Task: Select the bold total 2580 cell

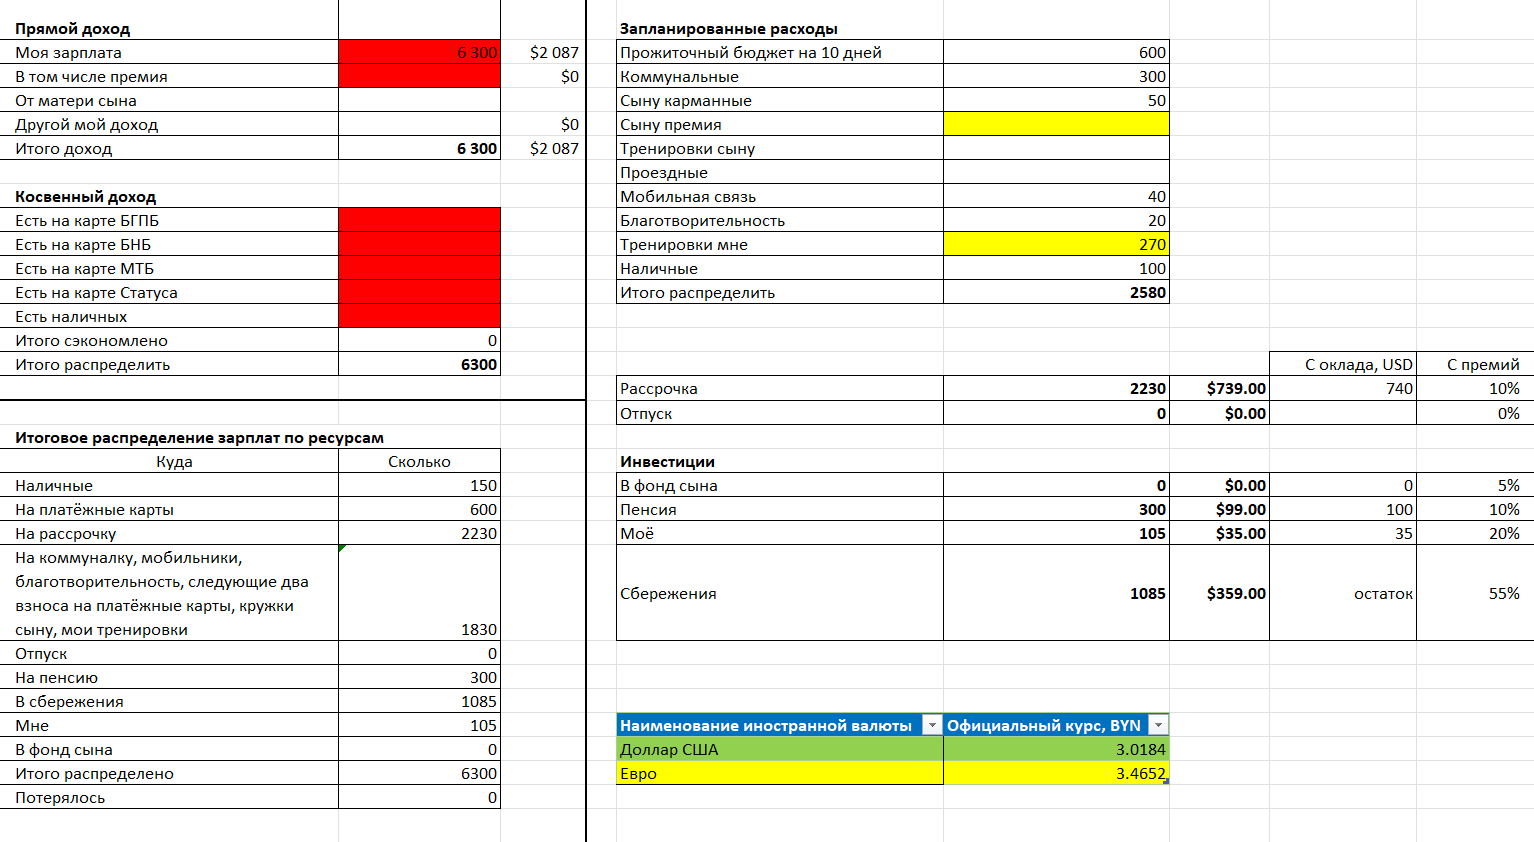Action: (1056, 292)
